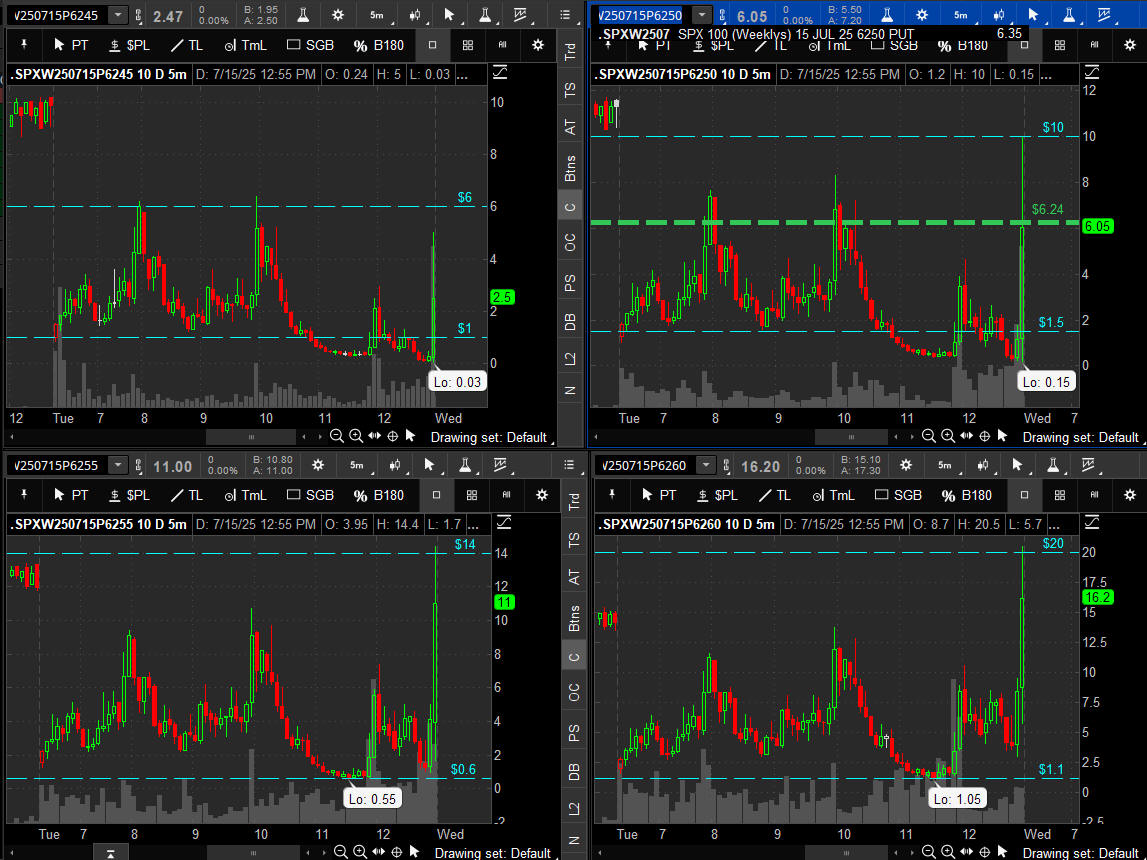Toggle the SGB box on the P6260 drawing toolbar
This screenshot has width=1147, height=860.
900,495
